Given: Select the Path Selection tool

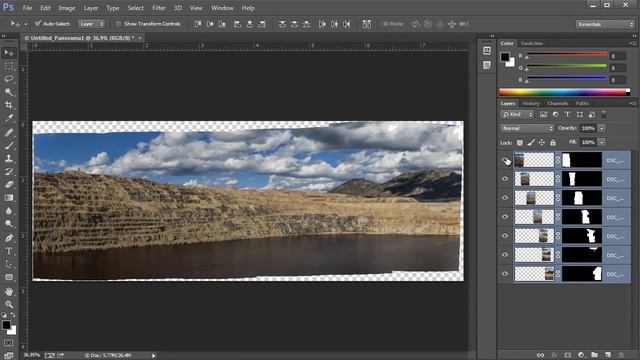Looking at the screenshot, I should [9, 264].
